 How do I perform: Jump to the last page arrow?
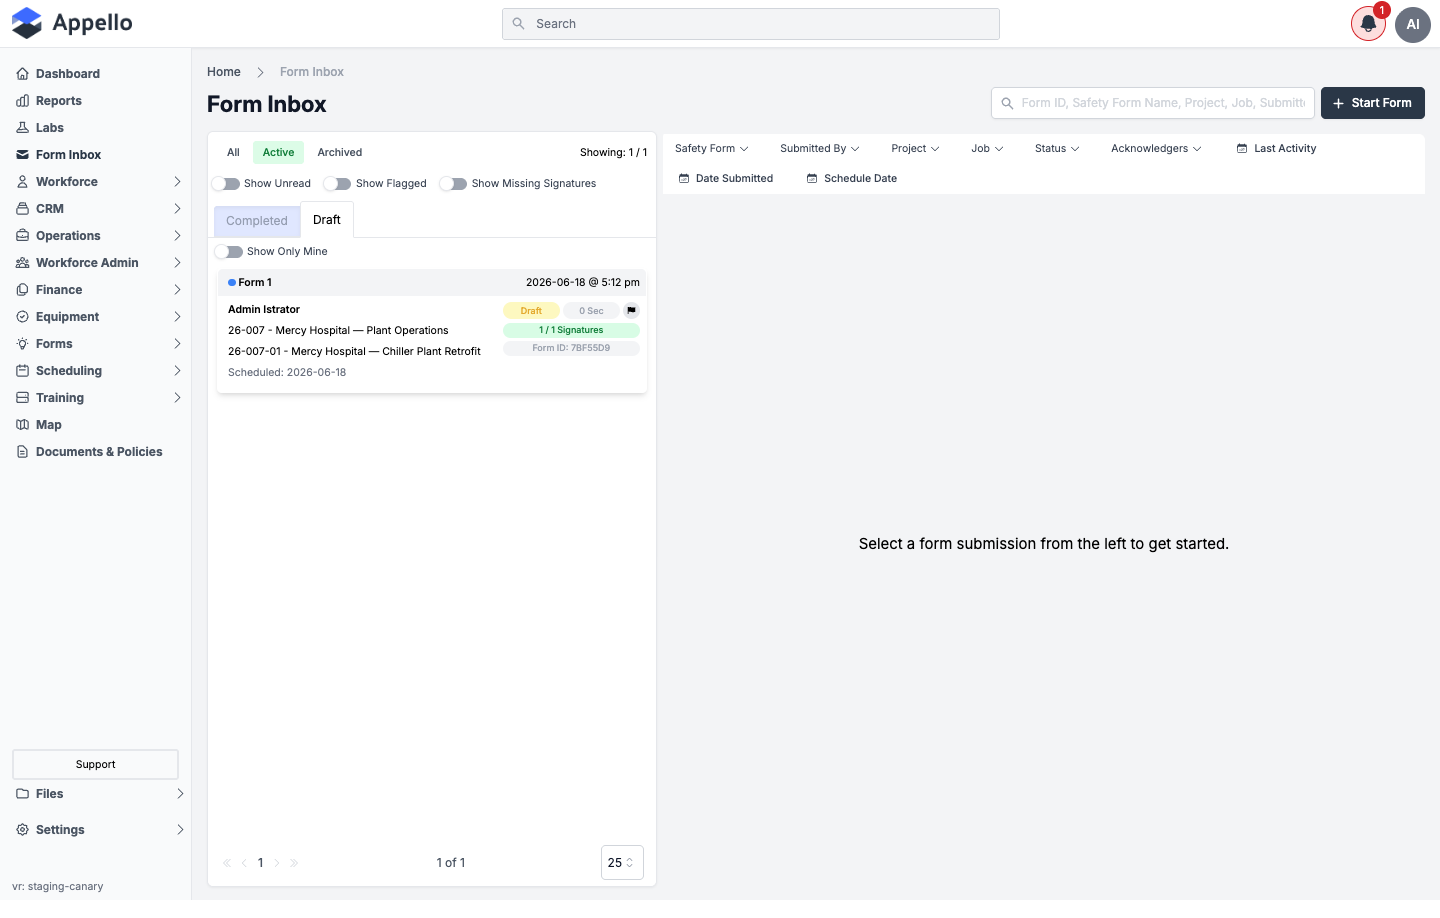(x=294, y=863)
